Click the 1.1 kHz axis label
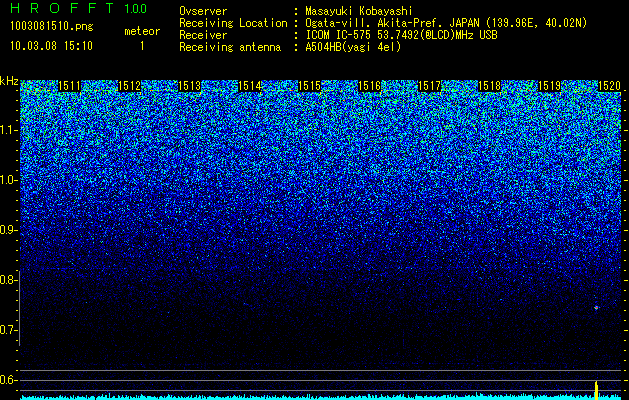The image size is (629, 400). [9, 130]
